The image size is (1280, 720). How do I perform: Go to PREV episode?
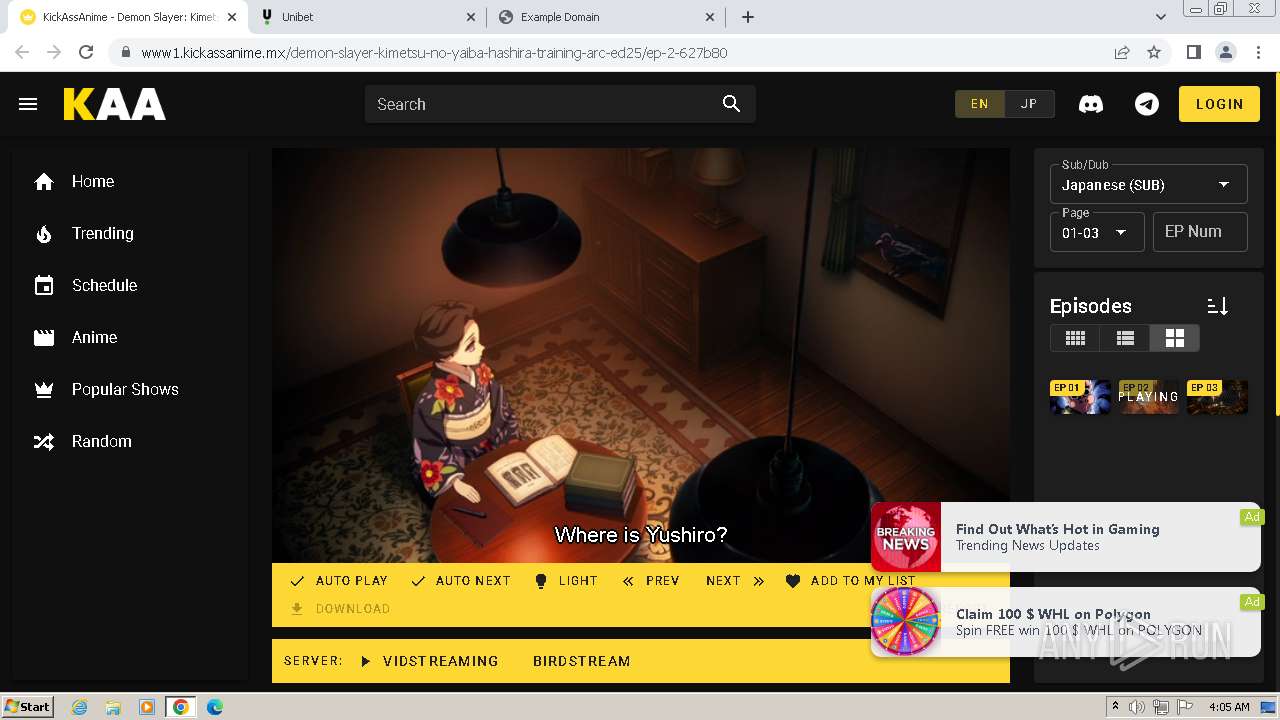[650, 581]
